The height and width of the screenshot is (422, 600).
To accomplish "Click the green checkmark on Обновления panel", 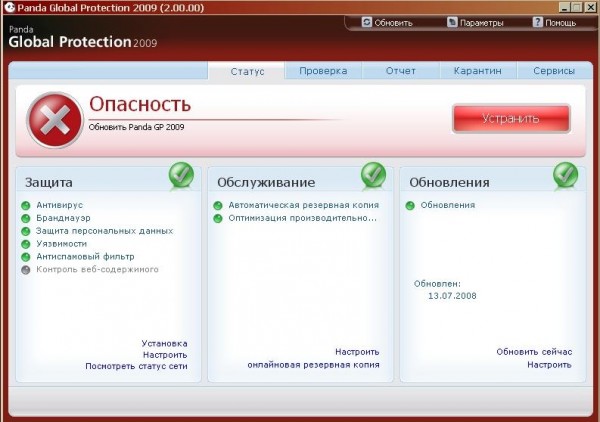I will (x=566, y=175).
